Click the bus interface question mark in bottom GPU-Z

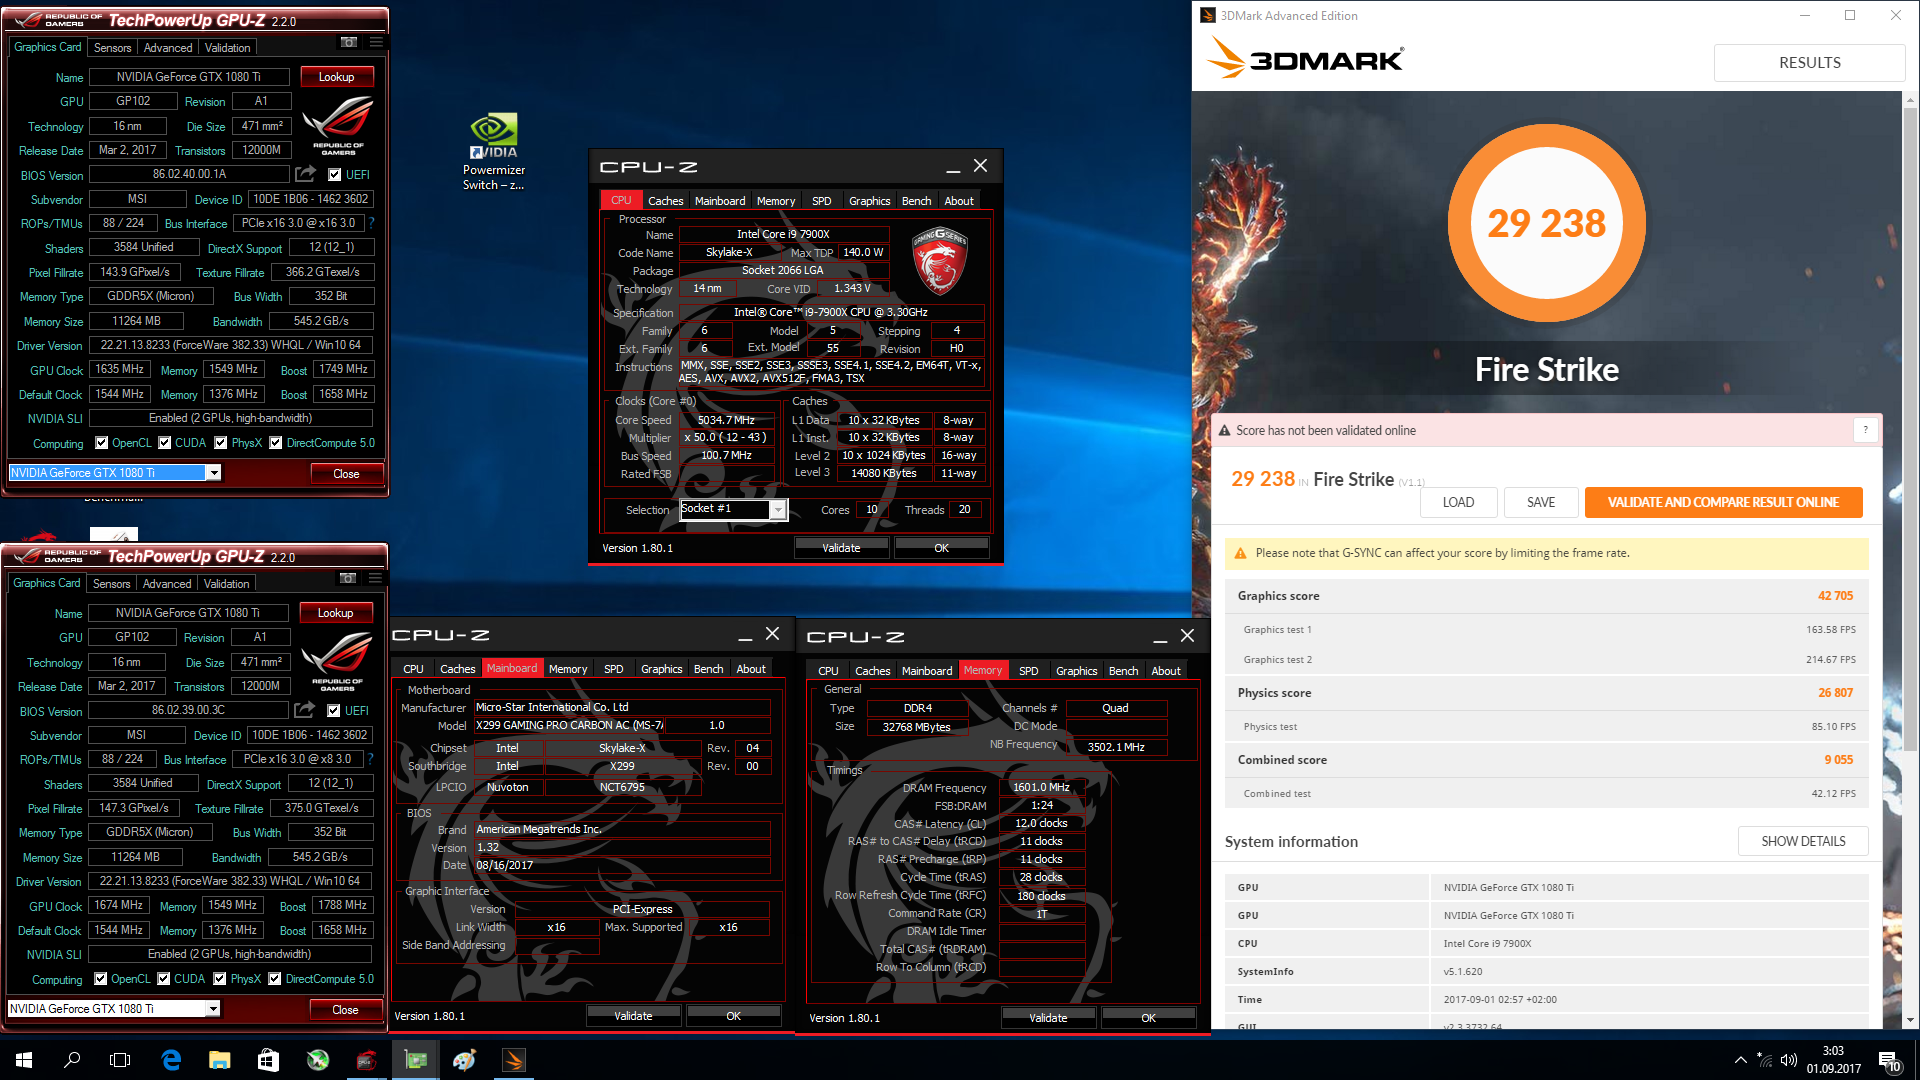pyautogui.click(x=371, y=759)
